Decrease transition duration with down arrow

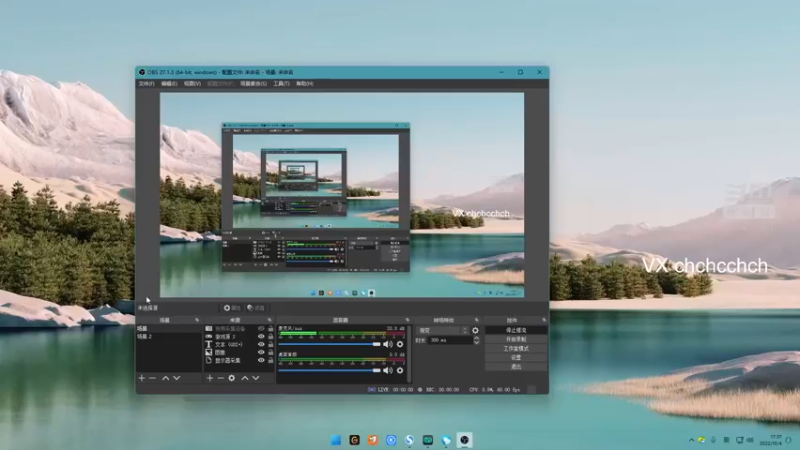(x=477, y=342)
